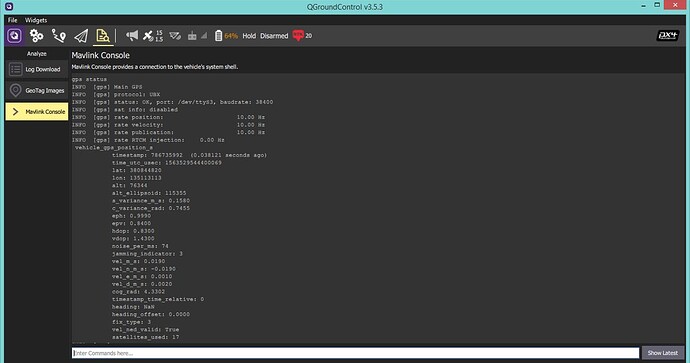Click the Mavlink Console chevron icon

click(x=15, y=112)
